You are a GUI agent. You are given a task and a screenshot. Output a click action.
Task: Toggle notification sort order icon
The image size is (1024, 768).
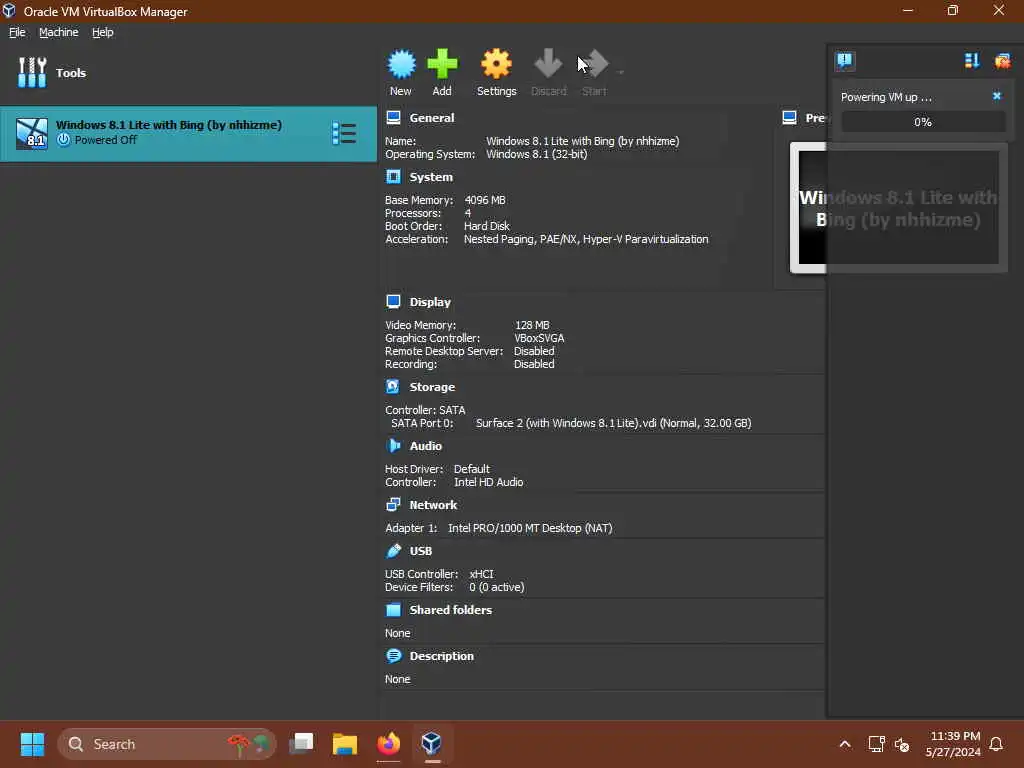[972, 61]
